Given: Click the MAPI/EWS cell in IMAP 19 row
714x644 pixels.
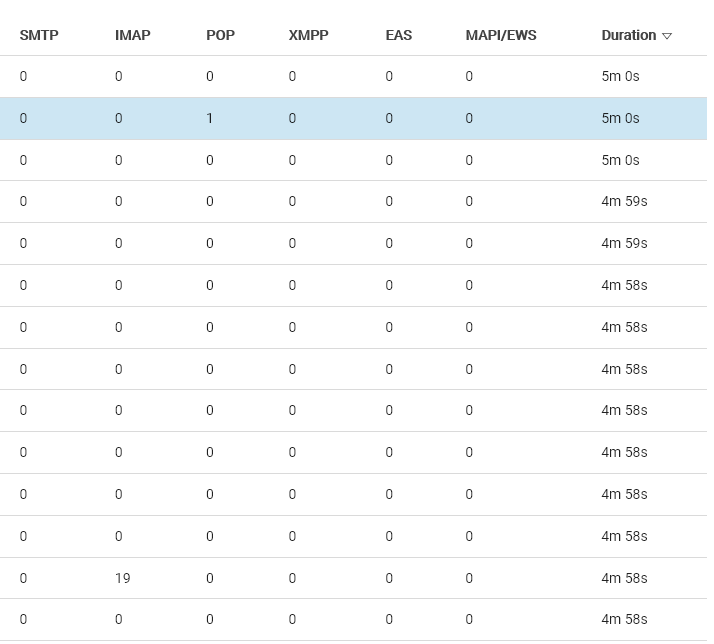Looking at the screenshot, I should pyautogui.click(x=469, y=578).
